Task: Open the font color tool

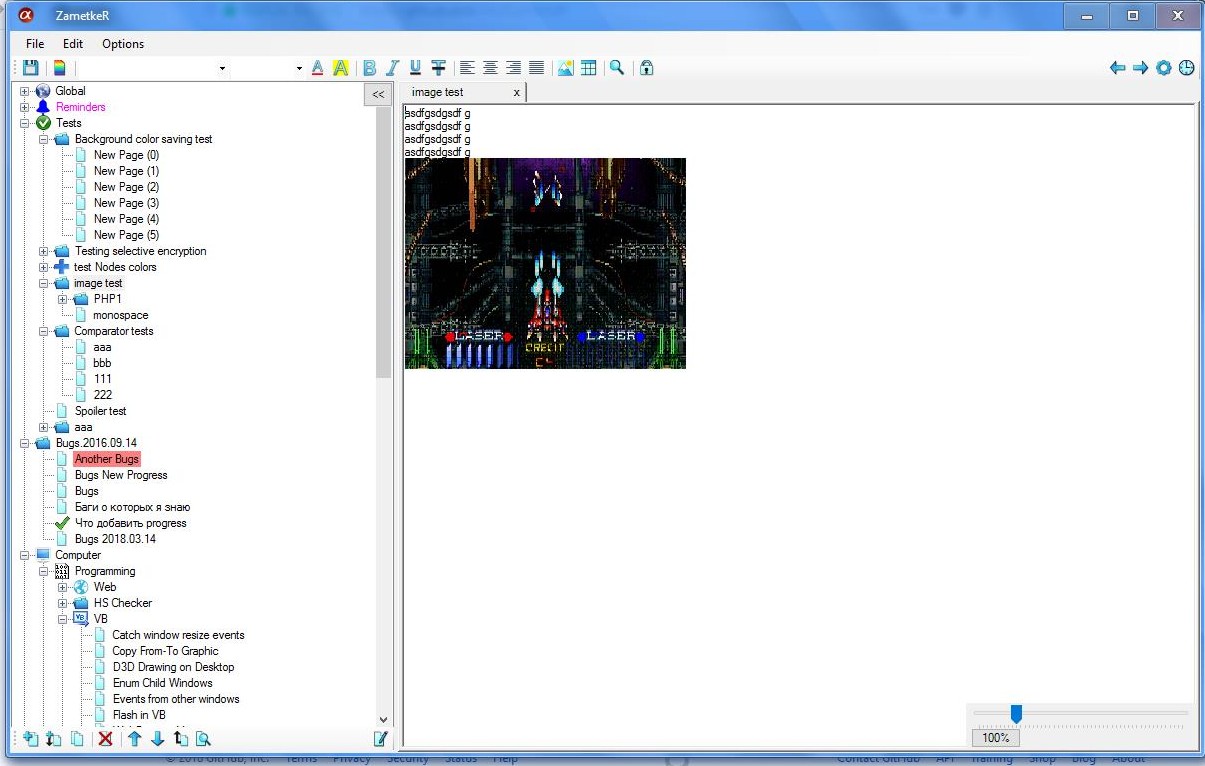Action: (317, 67)
